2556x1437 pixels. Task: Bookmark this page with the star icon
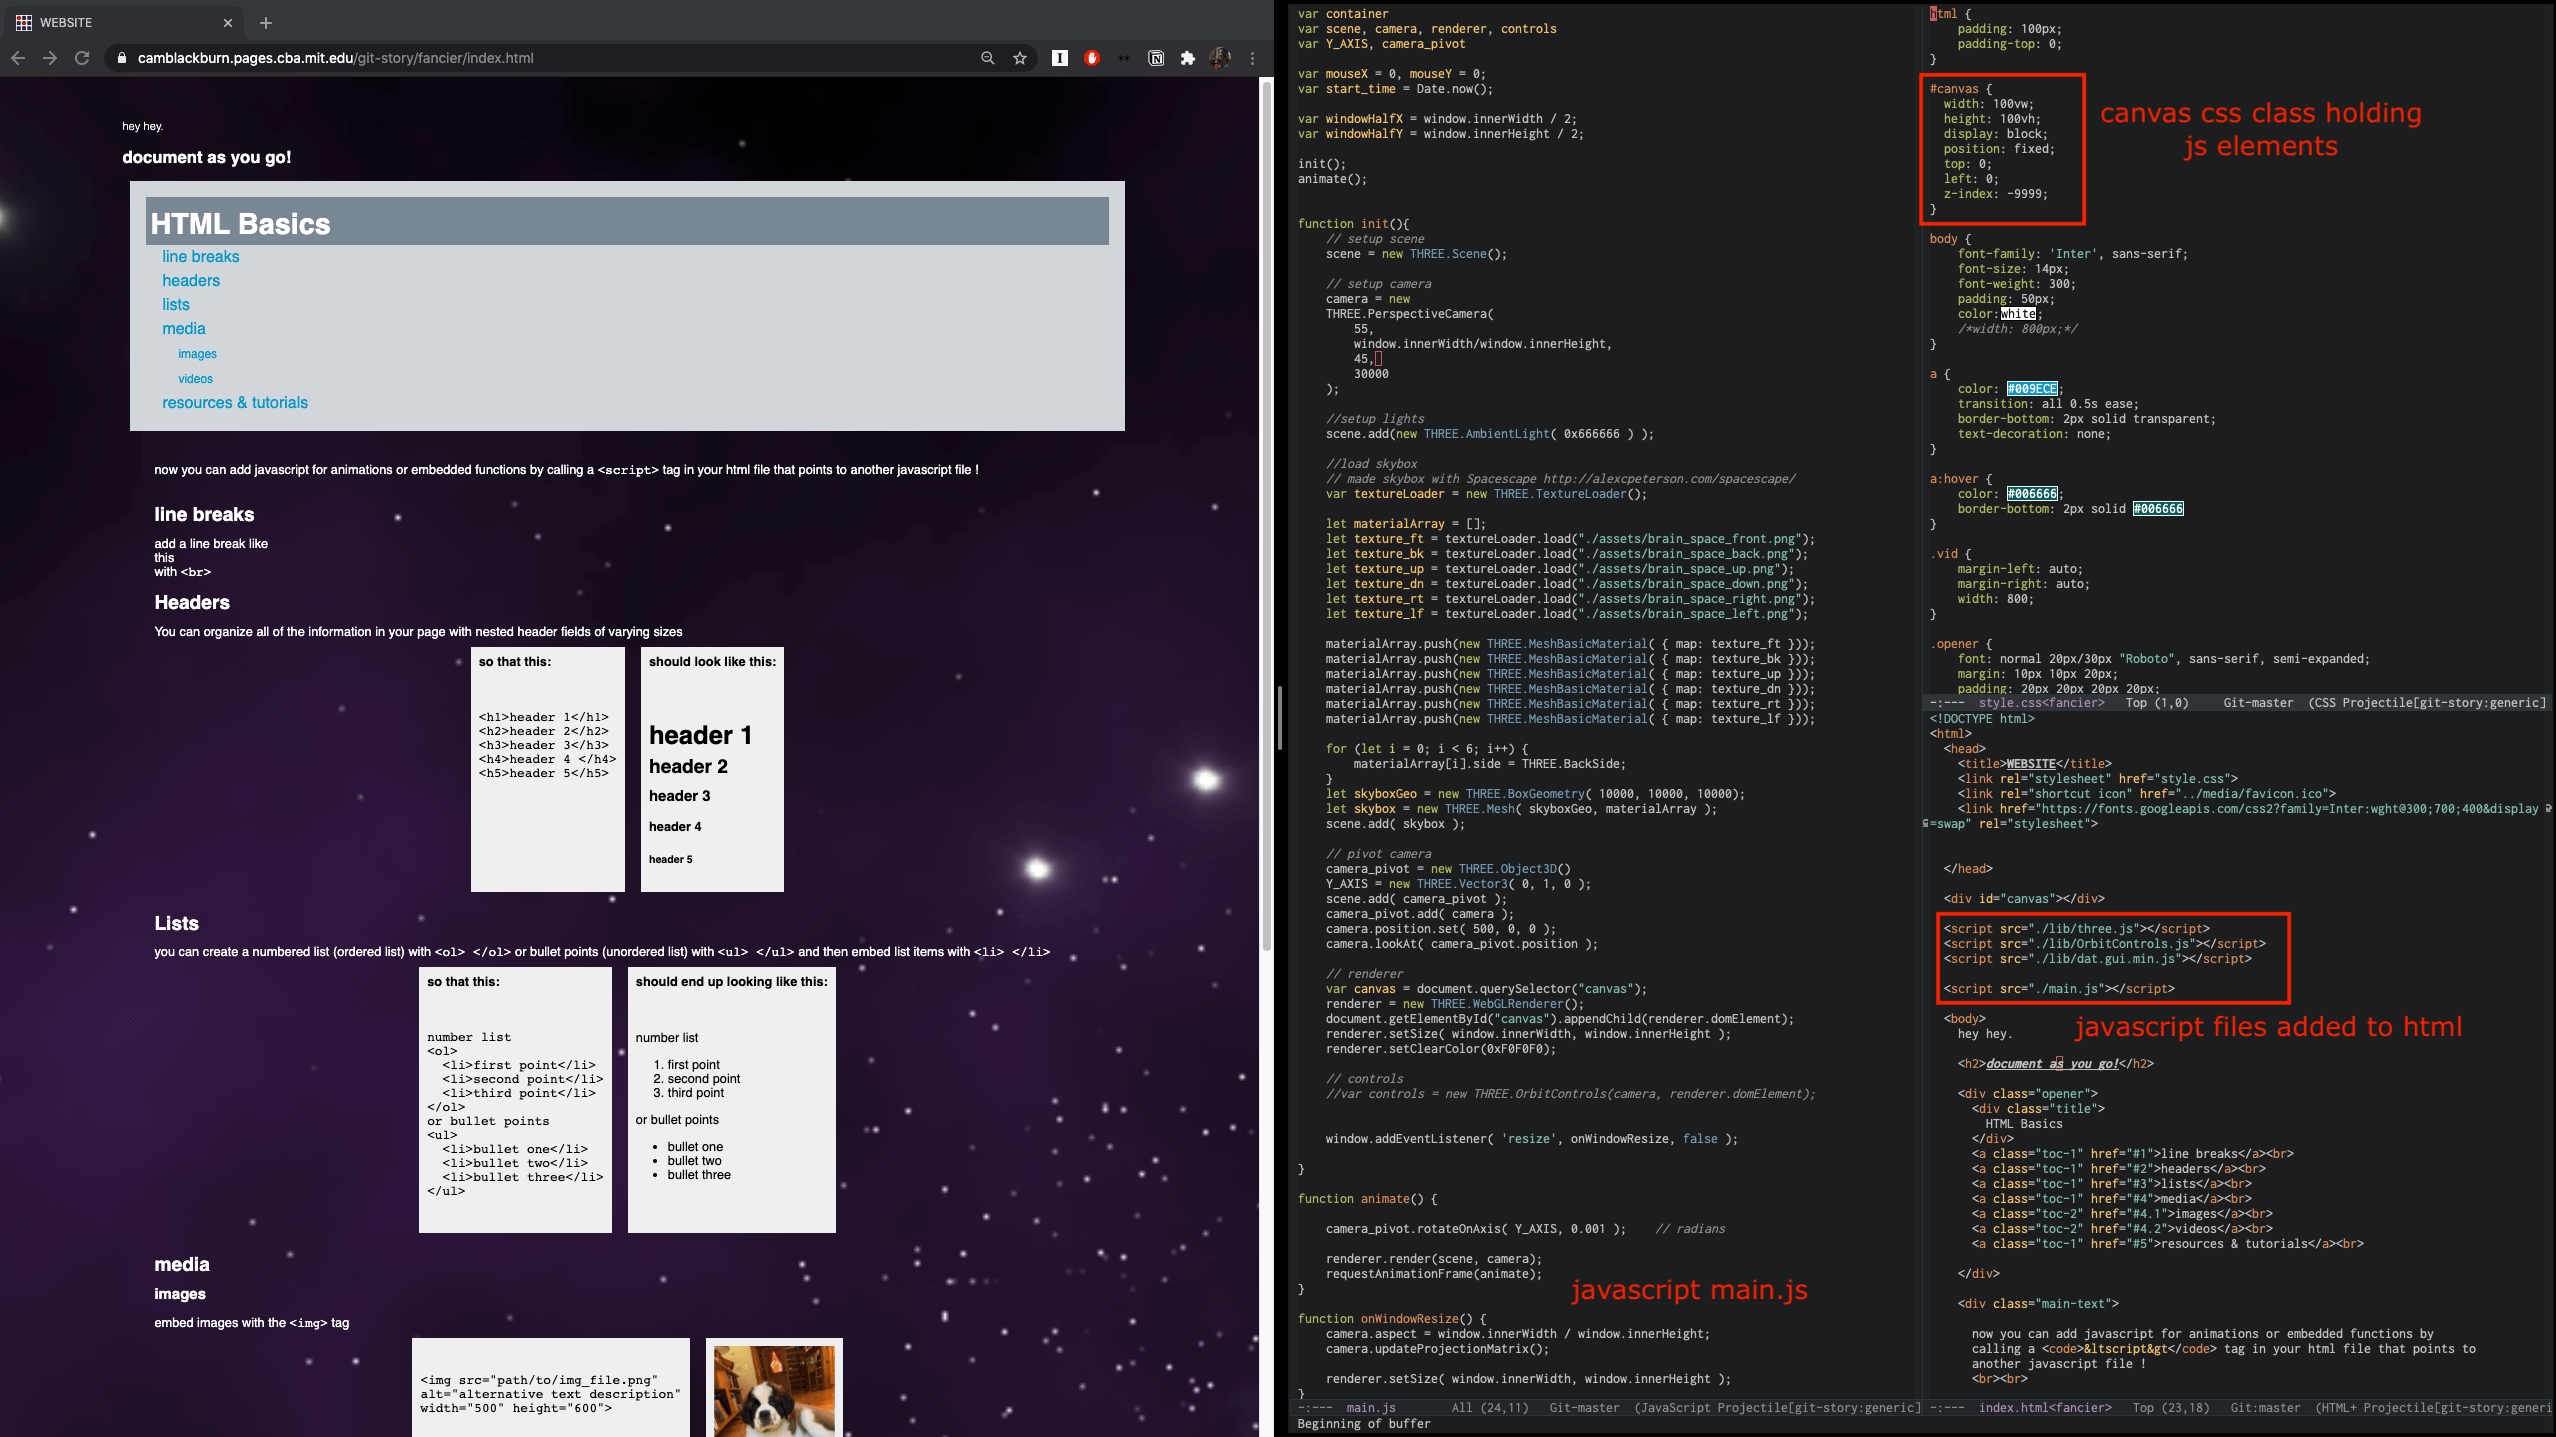click(x=1020, y=58)
